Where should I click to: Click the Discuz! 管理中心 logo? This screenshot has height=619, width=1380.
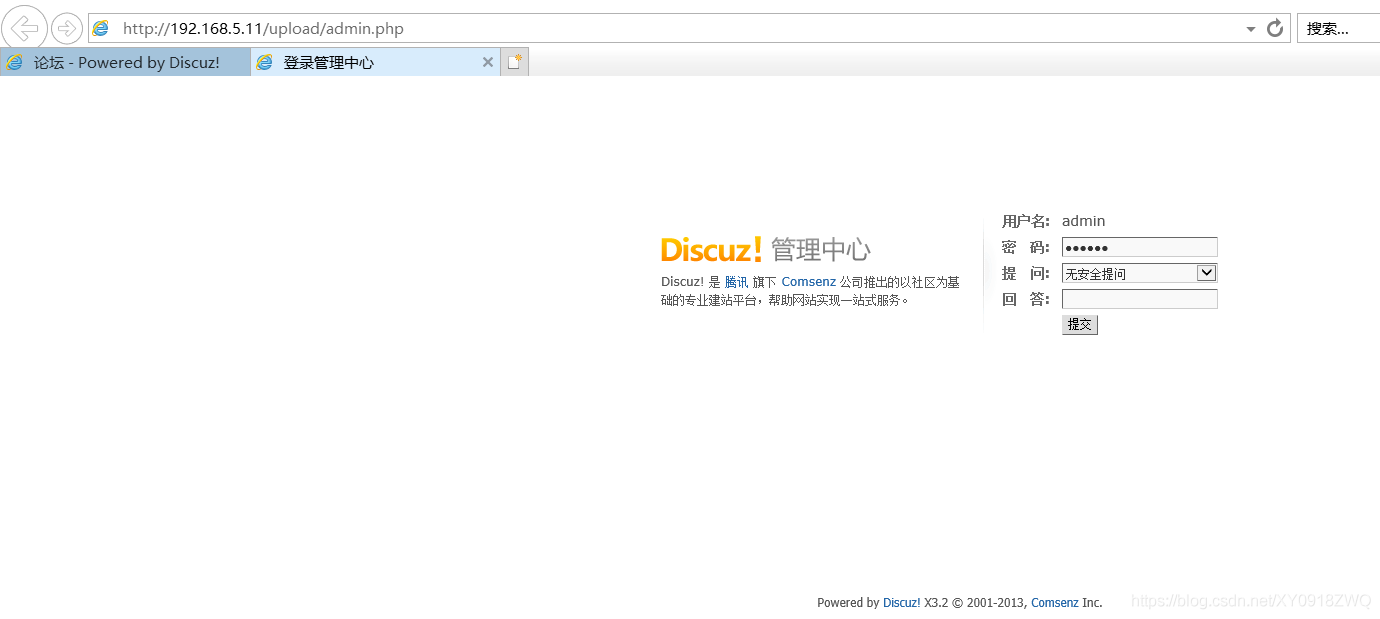pos(765,249)
